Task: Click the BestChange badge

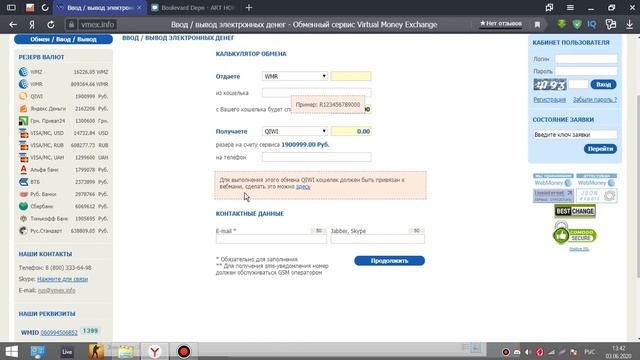Action: (x=575, y=211)
